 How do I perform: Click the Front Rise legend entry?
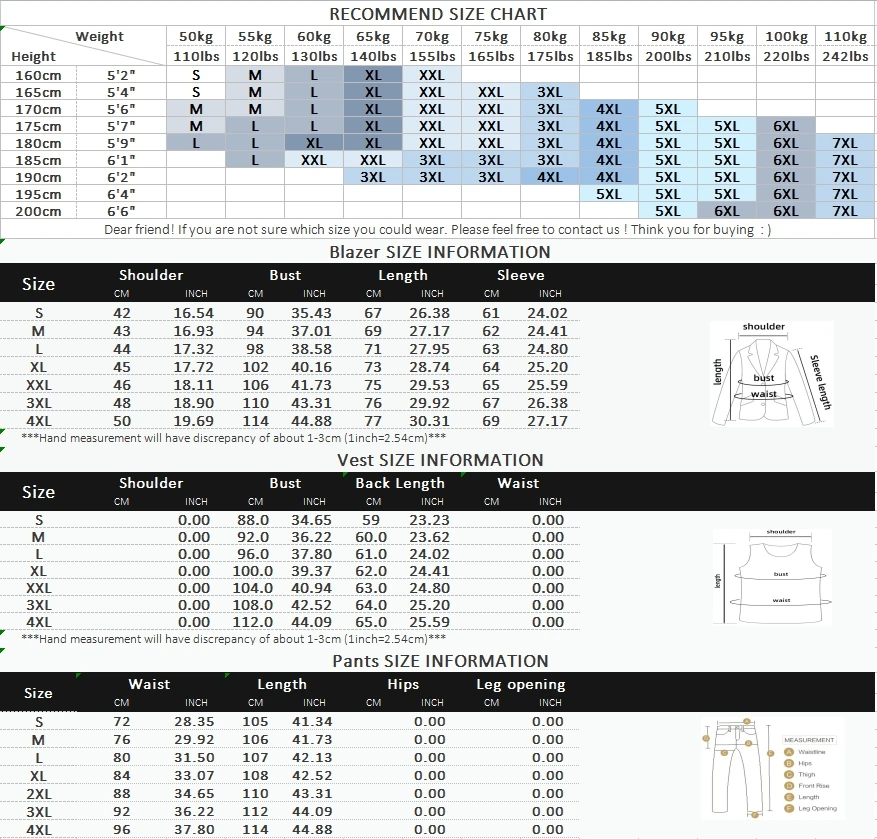coord(807,785)
